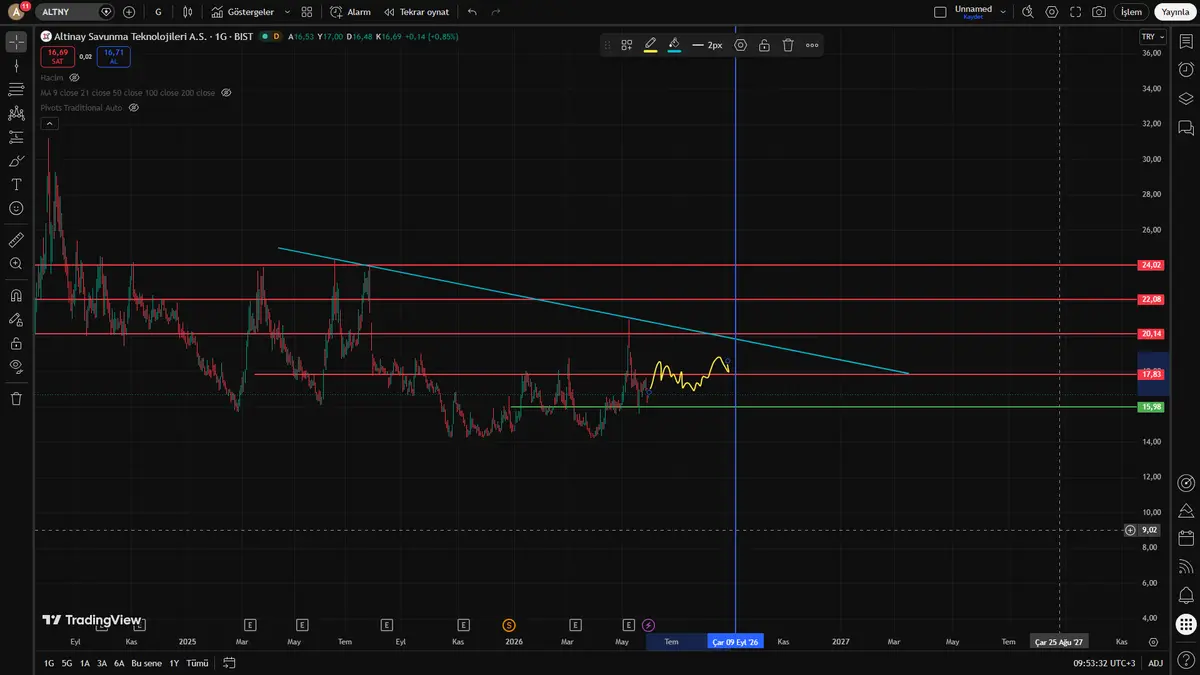
Task: Select the ruler measure tool
Action: 16,240
